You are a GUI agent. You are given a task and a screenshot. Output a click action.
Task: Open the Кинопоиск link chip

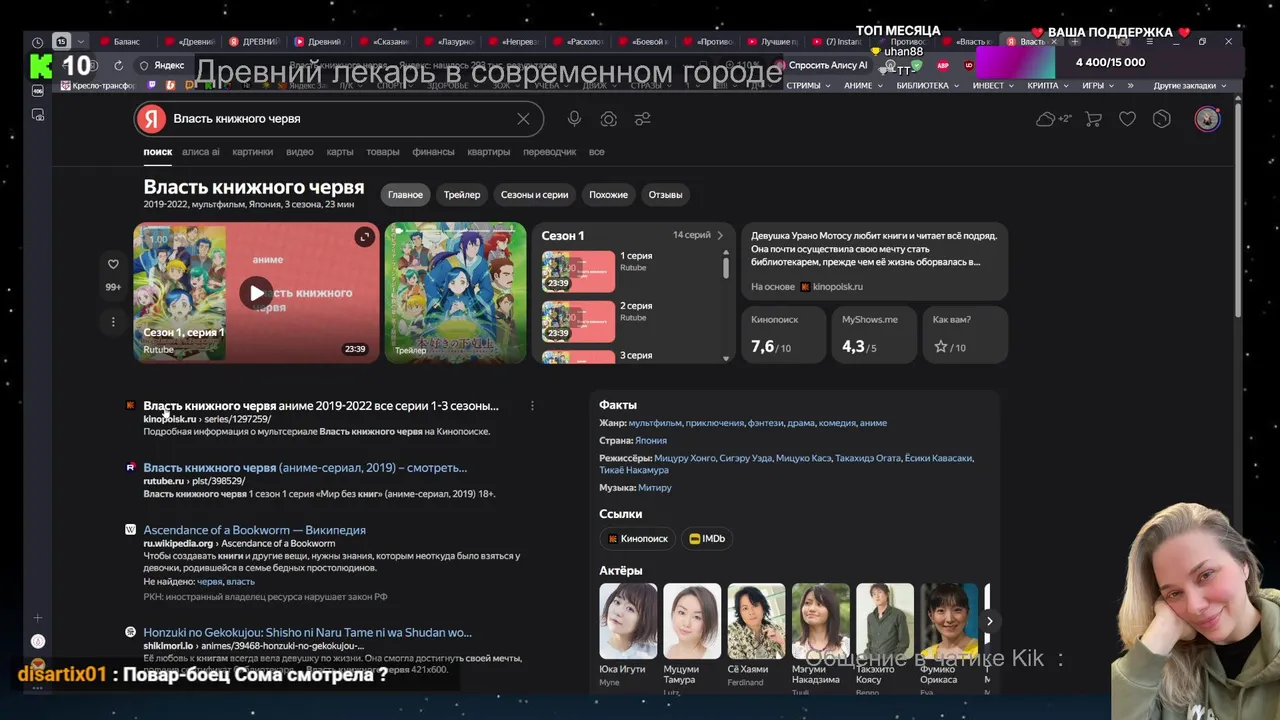click(x=638, y=538)
